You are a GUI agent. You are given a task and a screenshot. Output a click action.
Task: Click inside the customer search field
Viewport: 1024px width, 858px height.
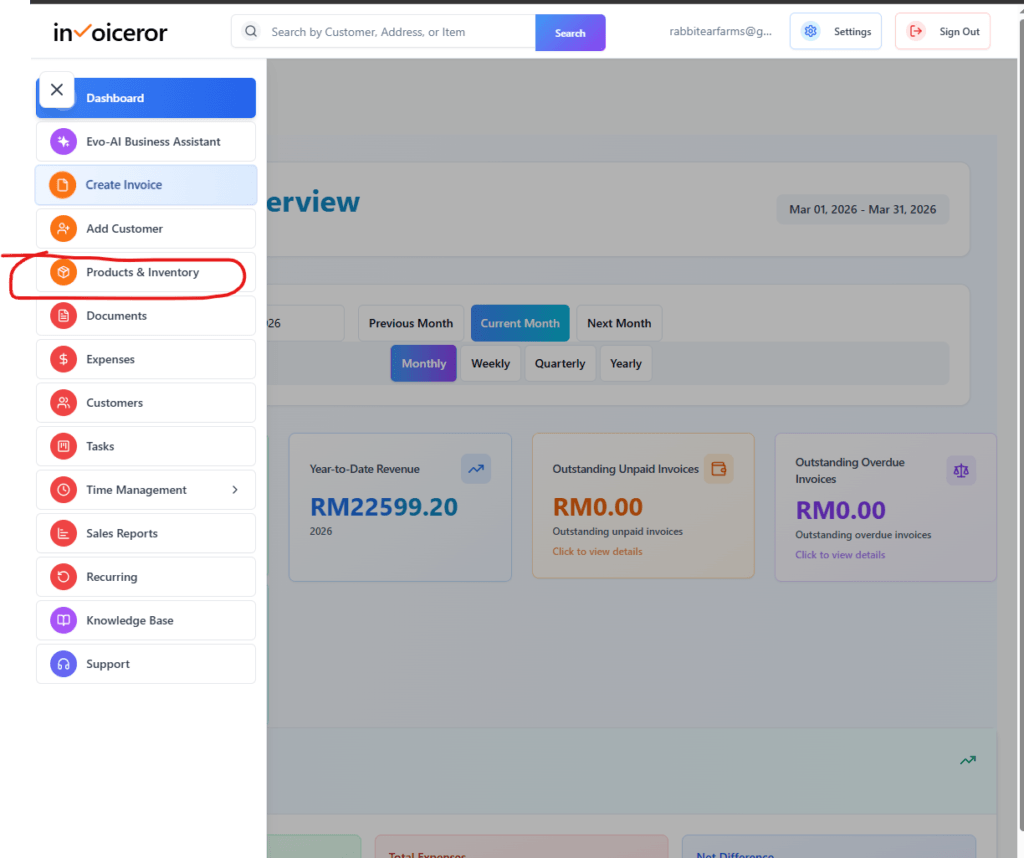click(x=390, y=31)
